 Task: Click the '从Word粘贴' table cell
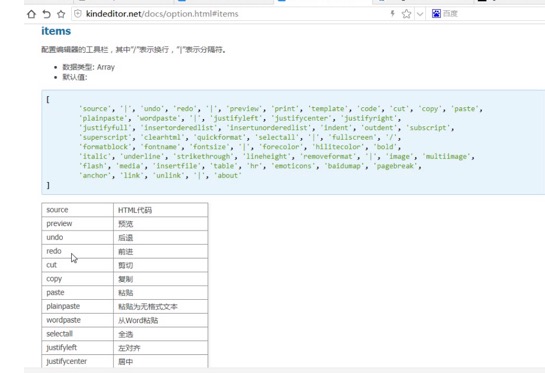161,320
